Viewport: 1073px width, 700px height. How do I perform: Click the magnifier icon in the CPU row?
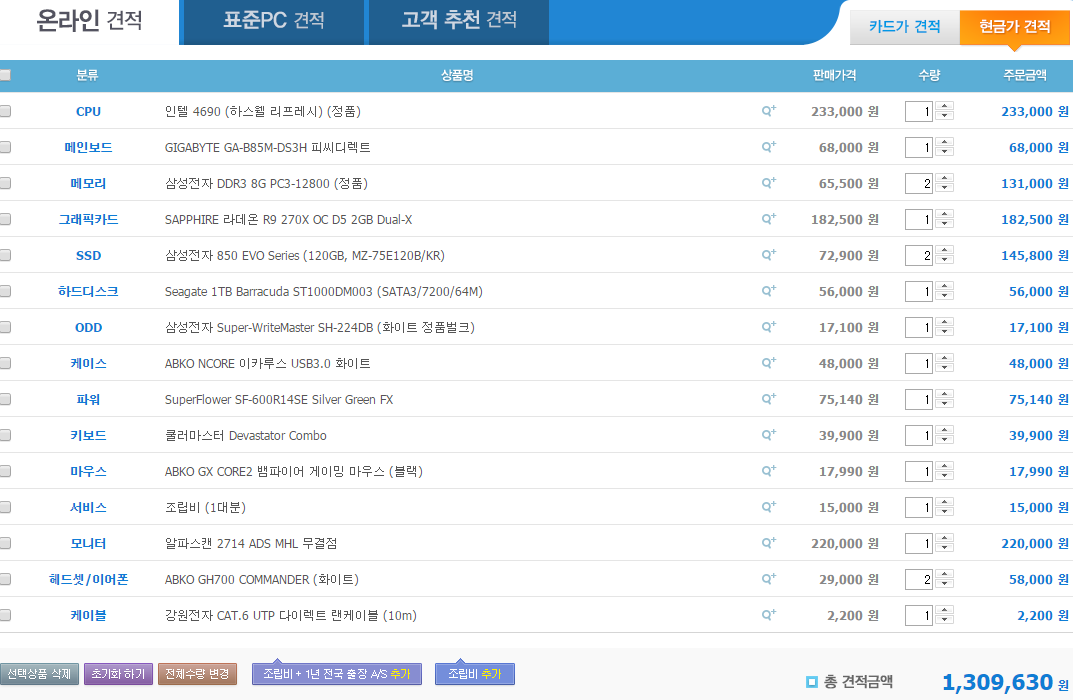pos(768,111)
